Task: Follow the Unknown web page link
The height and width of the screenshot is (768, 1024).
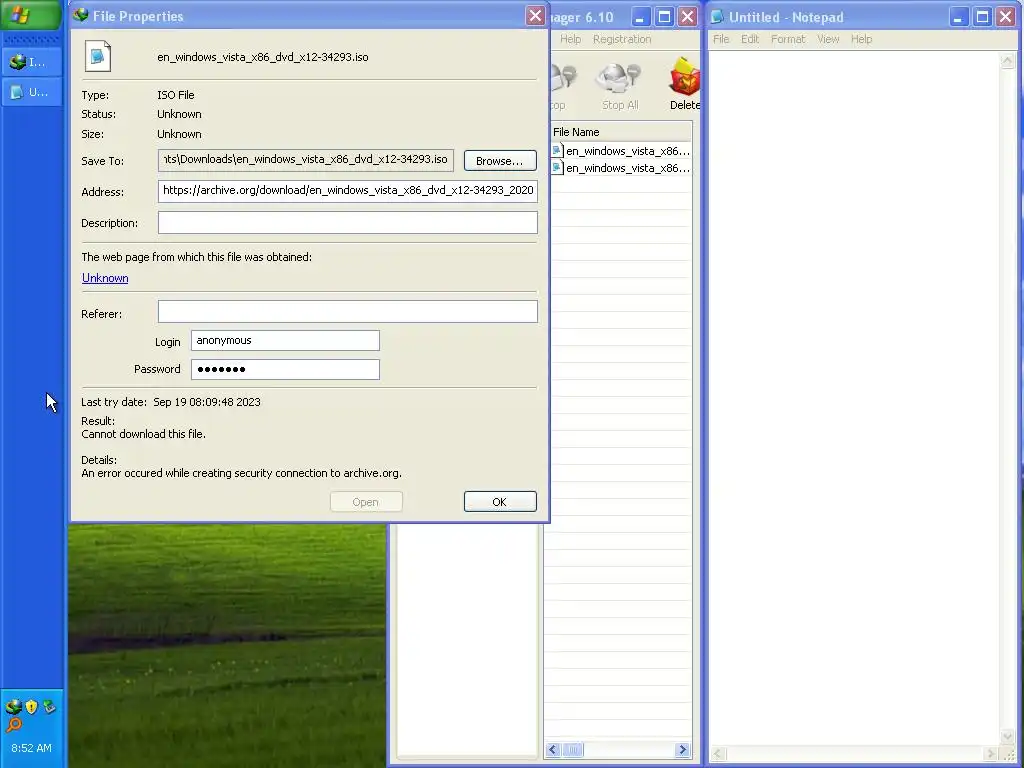Action: coord(105,278)
